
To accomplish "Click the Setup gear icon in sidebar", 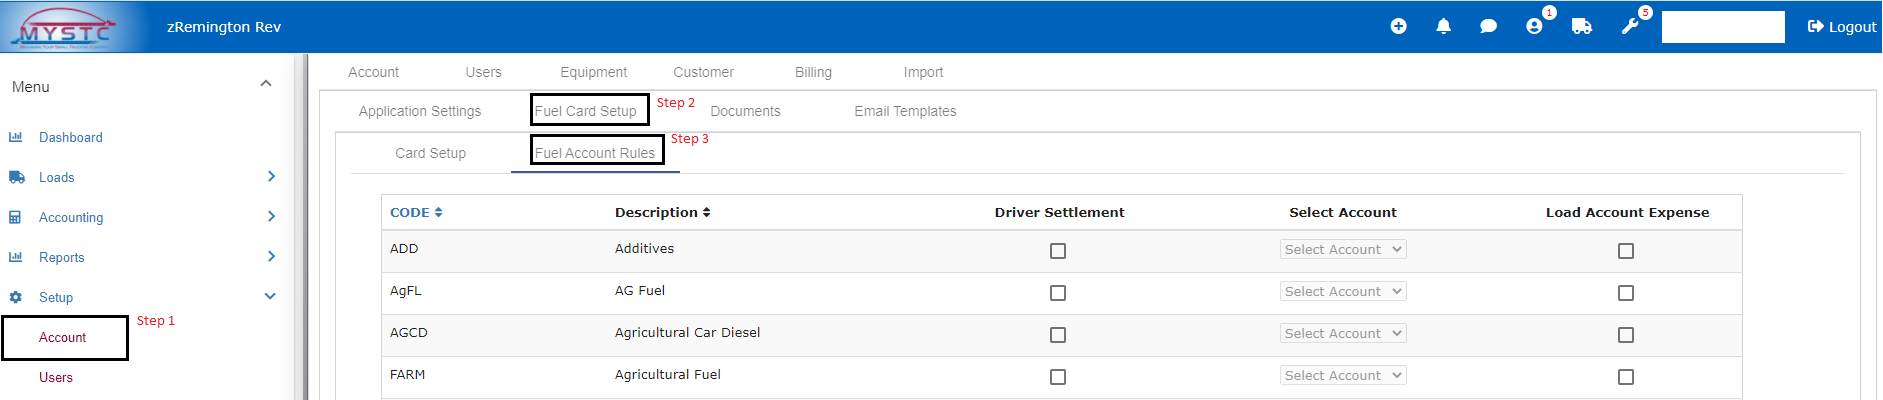I will 15,297.
